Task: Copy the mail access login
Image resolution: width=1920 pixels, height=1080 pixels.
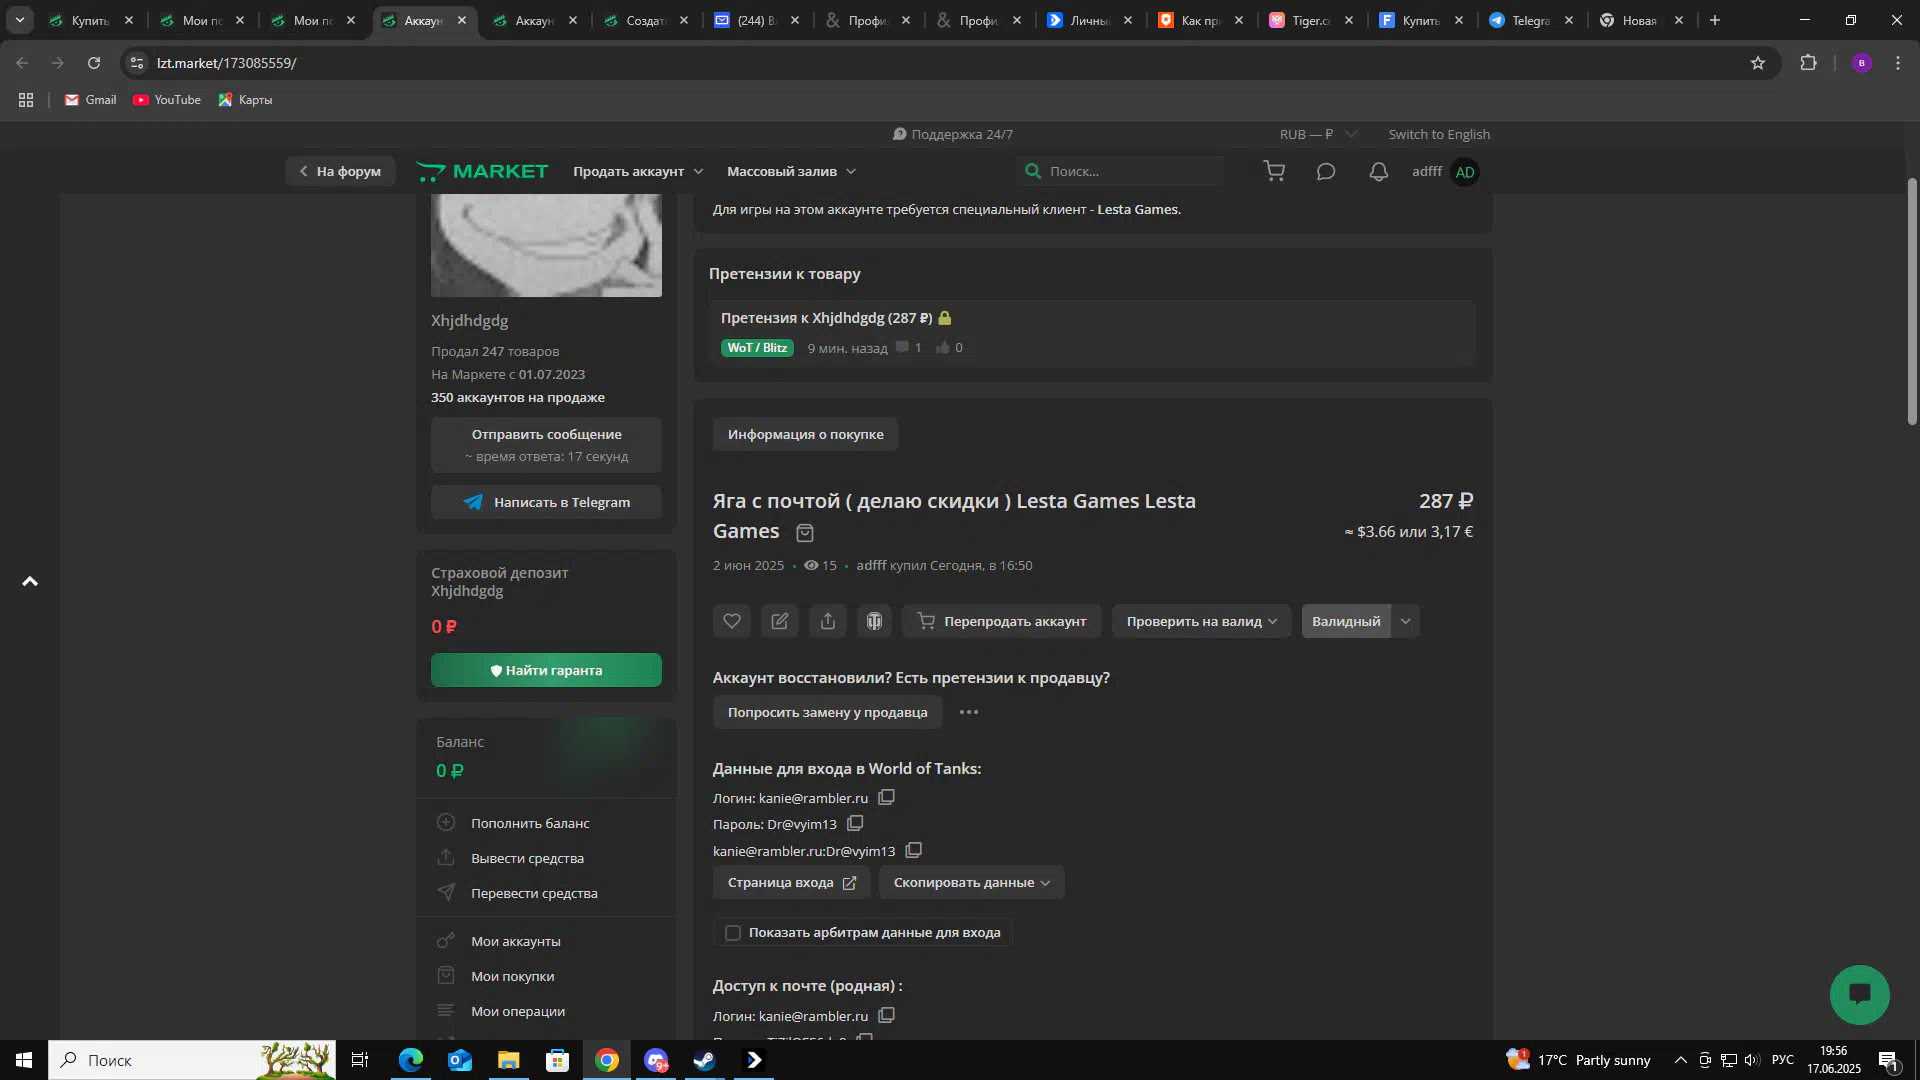Action: pos(886,1015)
